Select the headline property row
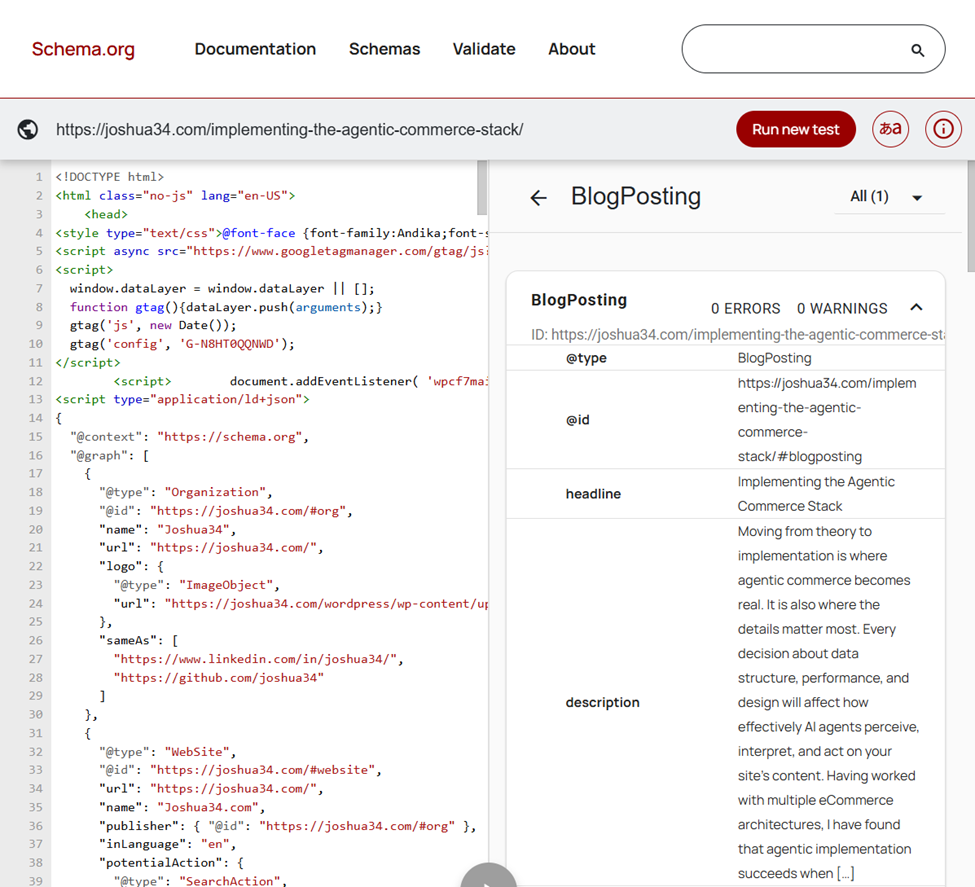The image size is (975, 887). pos(725,494)
